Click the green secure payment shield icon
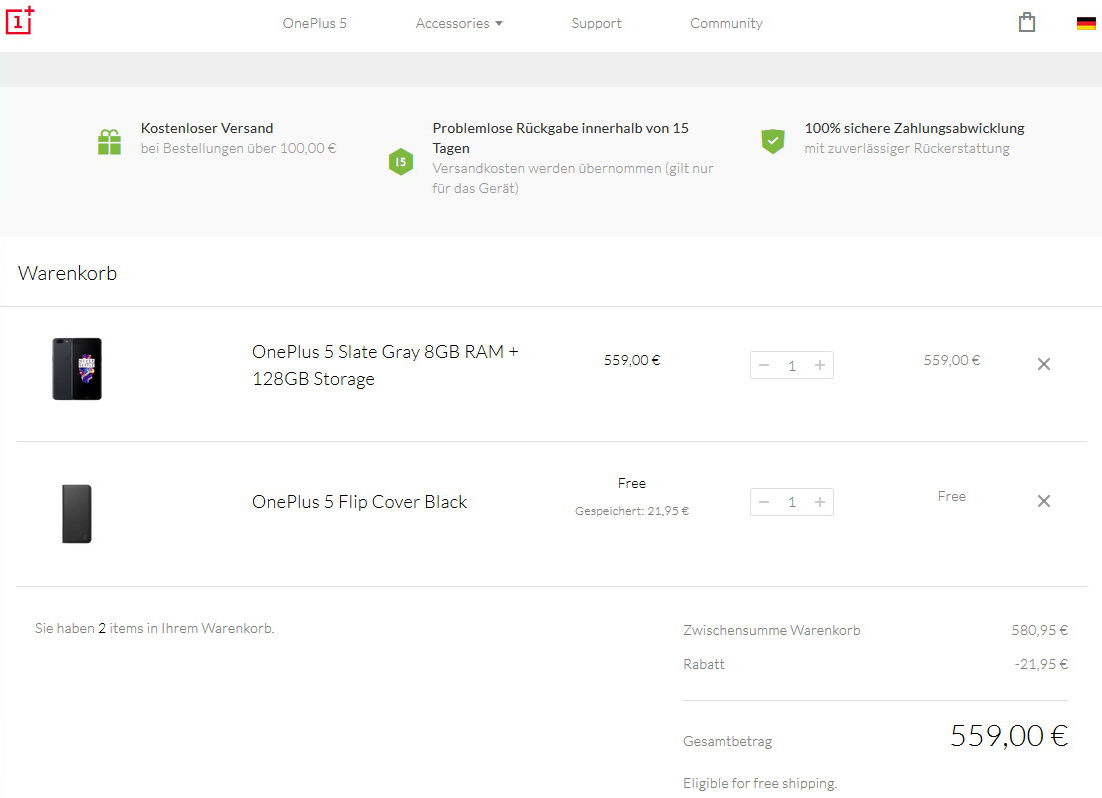 pyautogui.click(x=773, y=141)
